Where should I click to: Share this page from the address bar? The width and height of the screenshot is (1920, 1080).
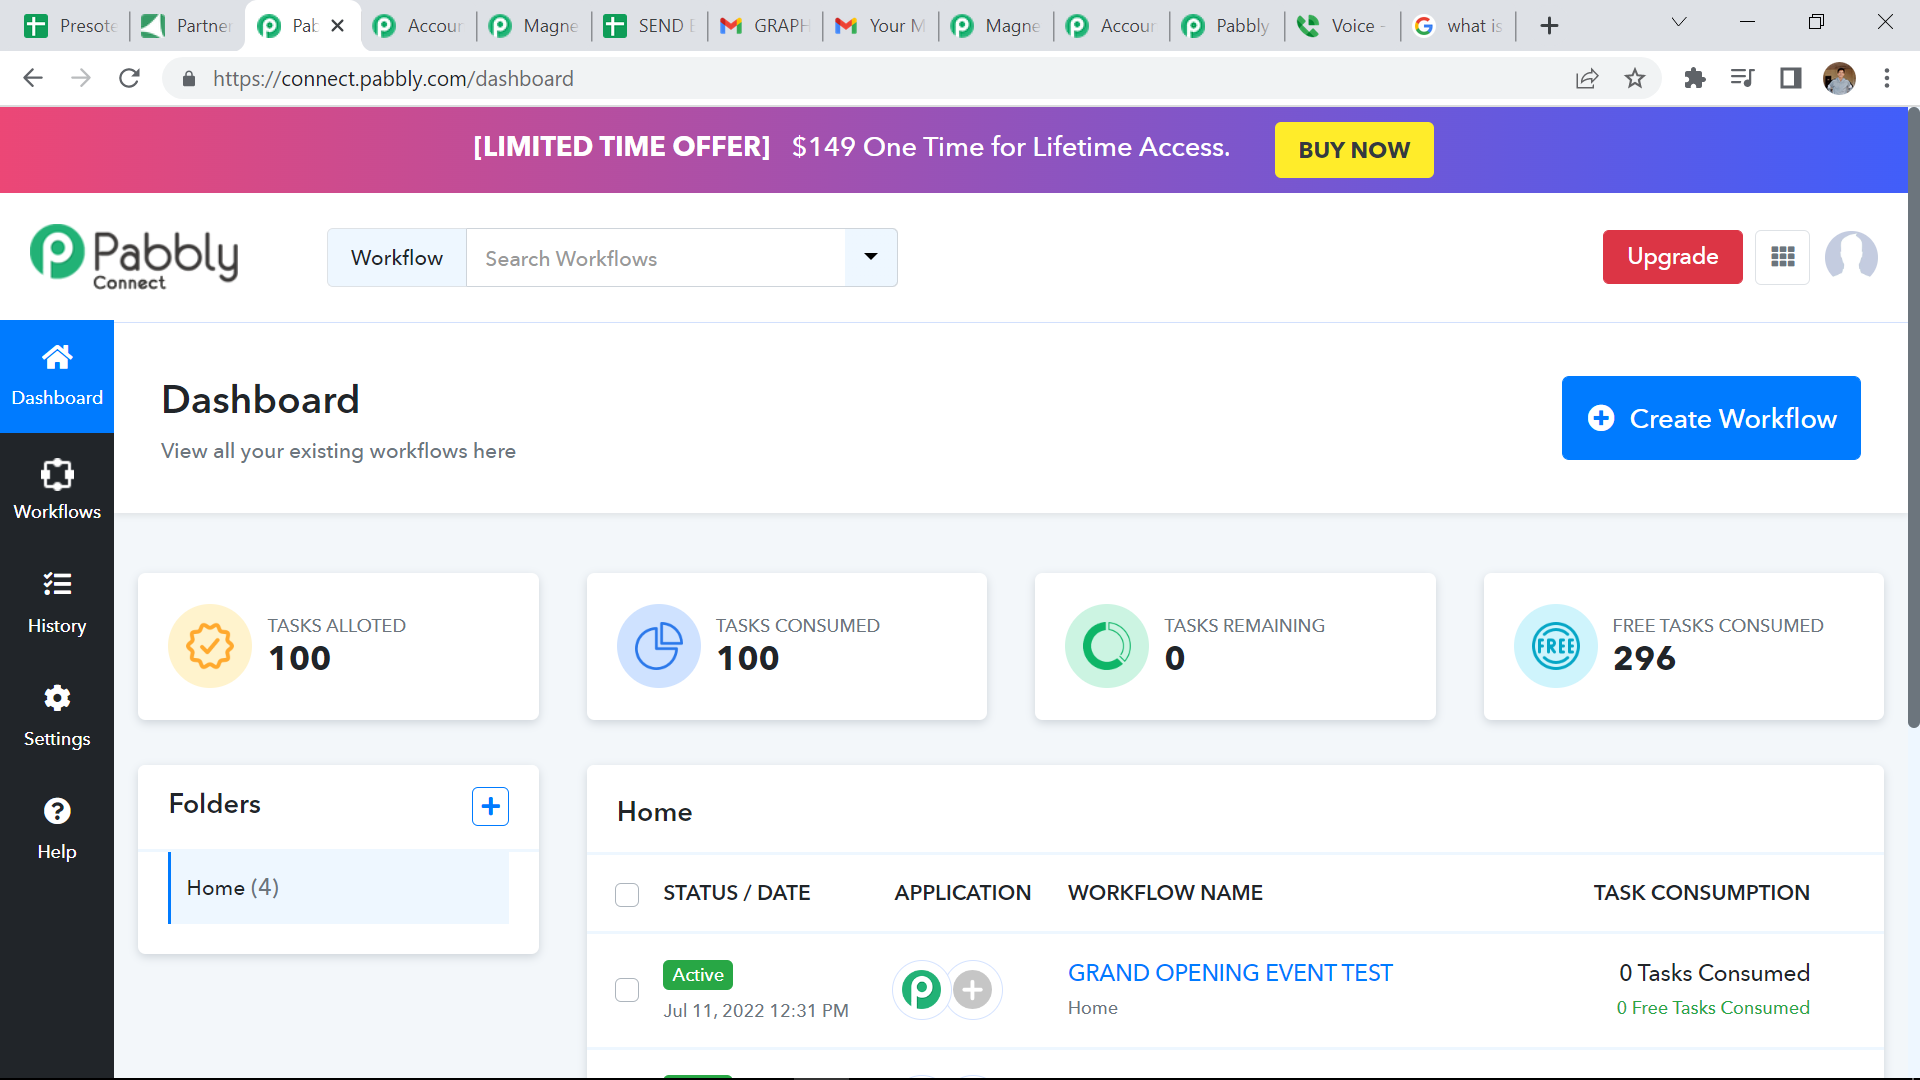pos(1587,78)
